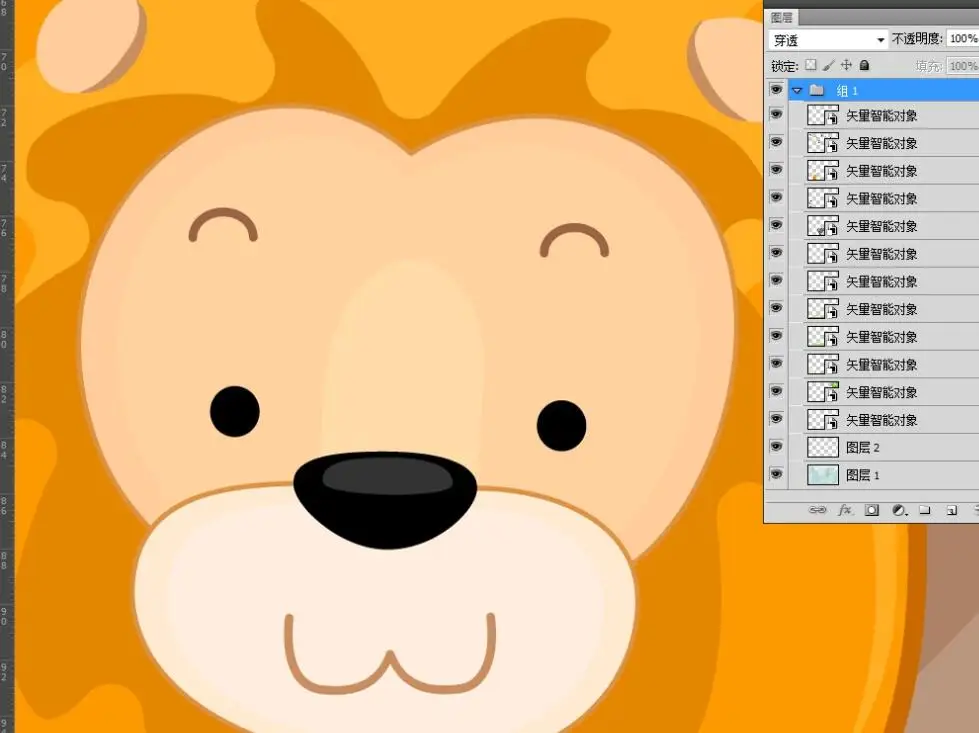The height and width of the screenshot is (733, 979).
Task: Add a layer mask using the mask icon
Action: 872,510
